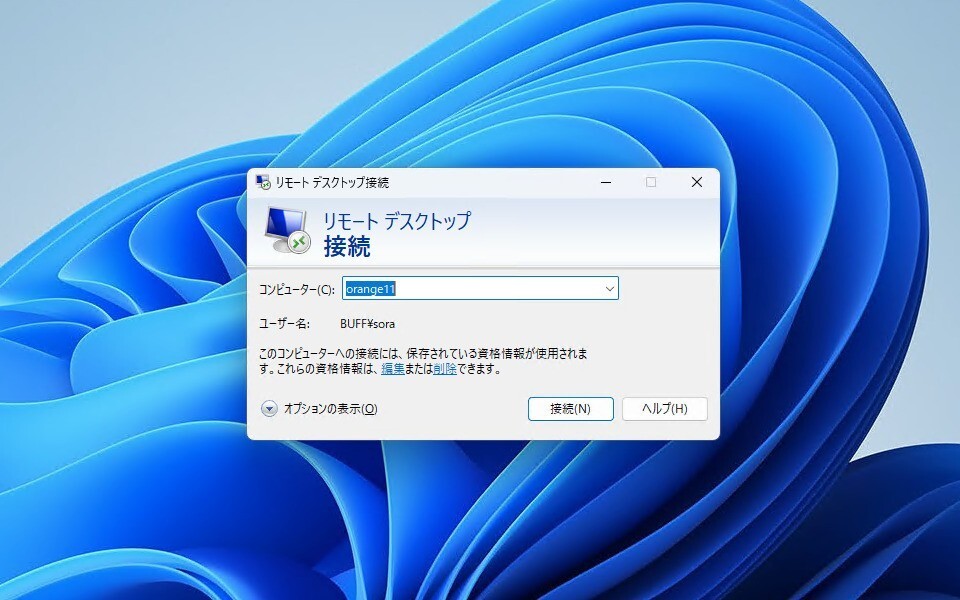Click the リモート デスクトップ接続 window title
Screen dimensions: 960x600
(332, 182)
